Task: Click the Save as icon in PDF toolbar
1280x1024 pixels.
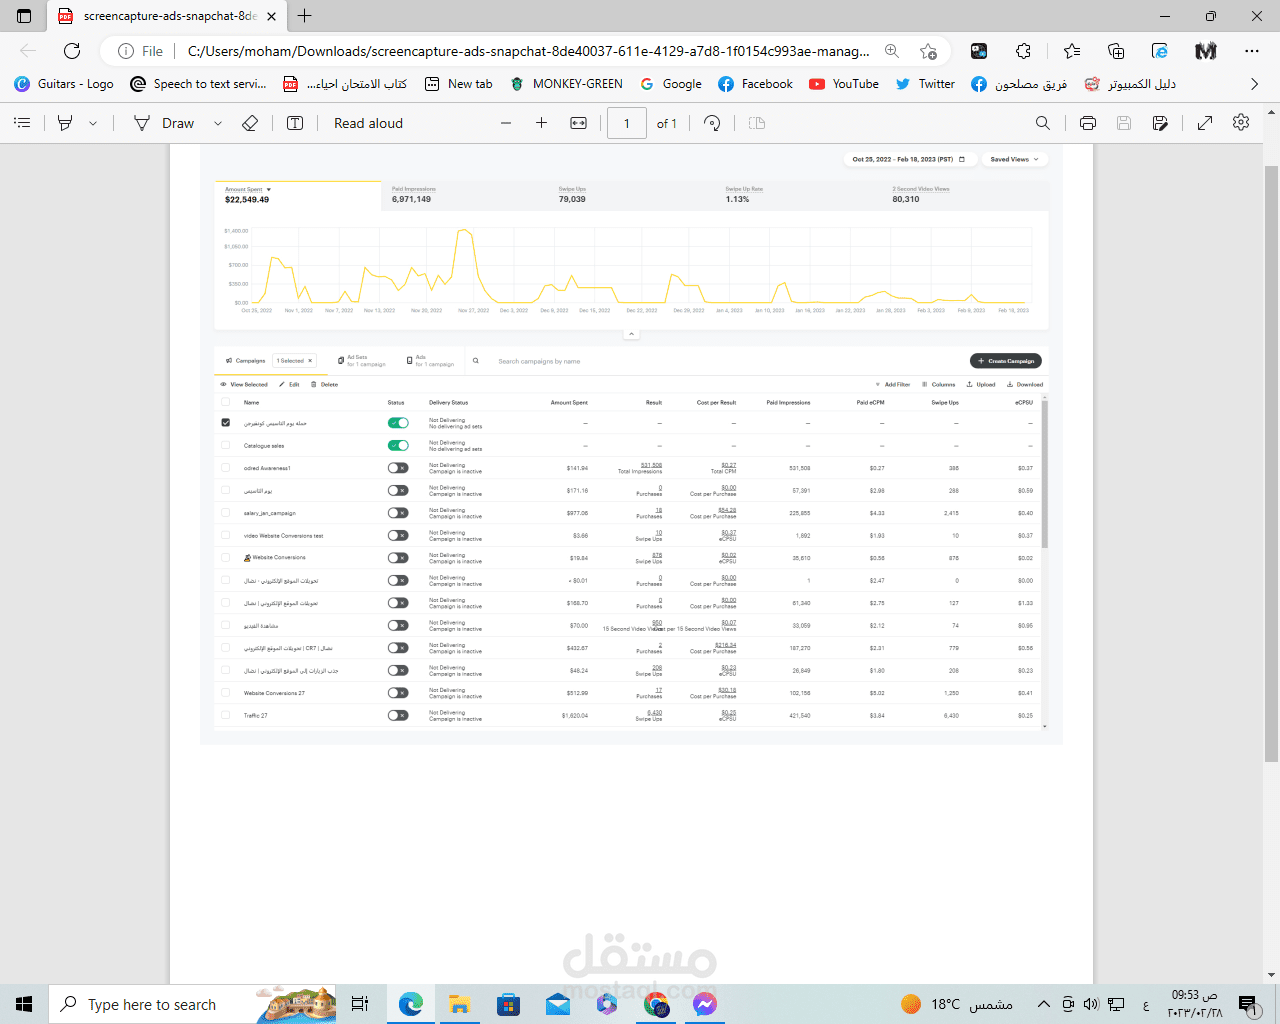Action: pos(1160,123)
